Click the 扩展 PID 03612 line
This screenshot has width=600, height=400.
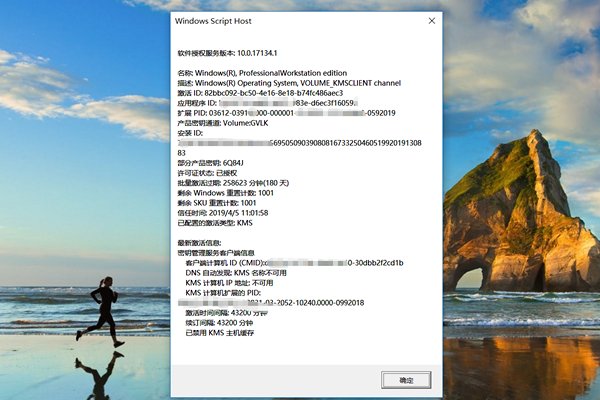(x=287, y=113)
